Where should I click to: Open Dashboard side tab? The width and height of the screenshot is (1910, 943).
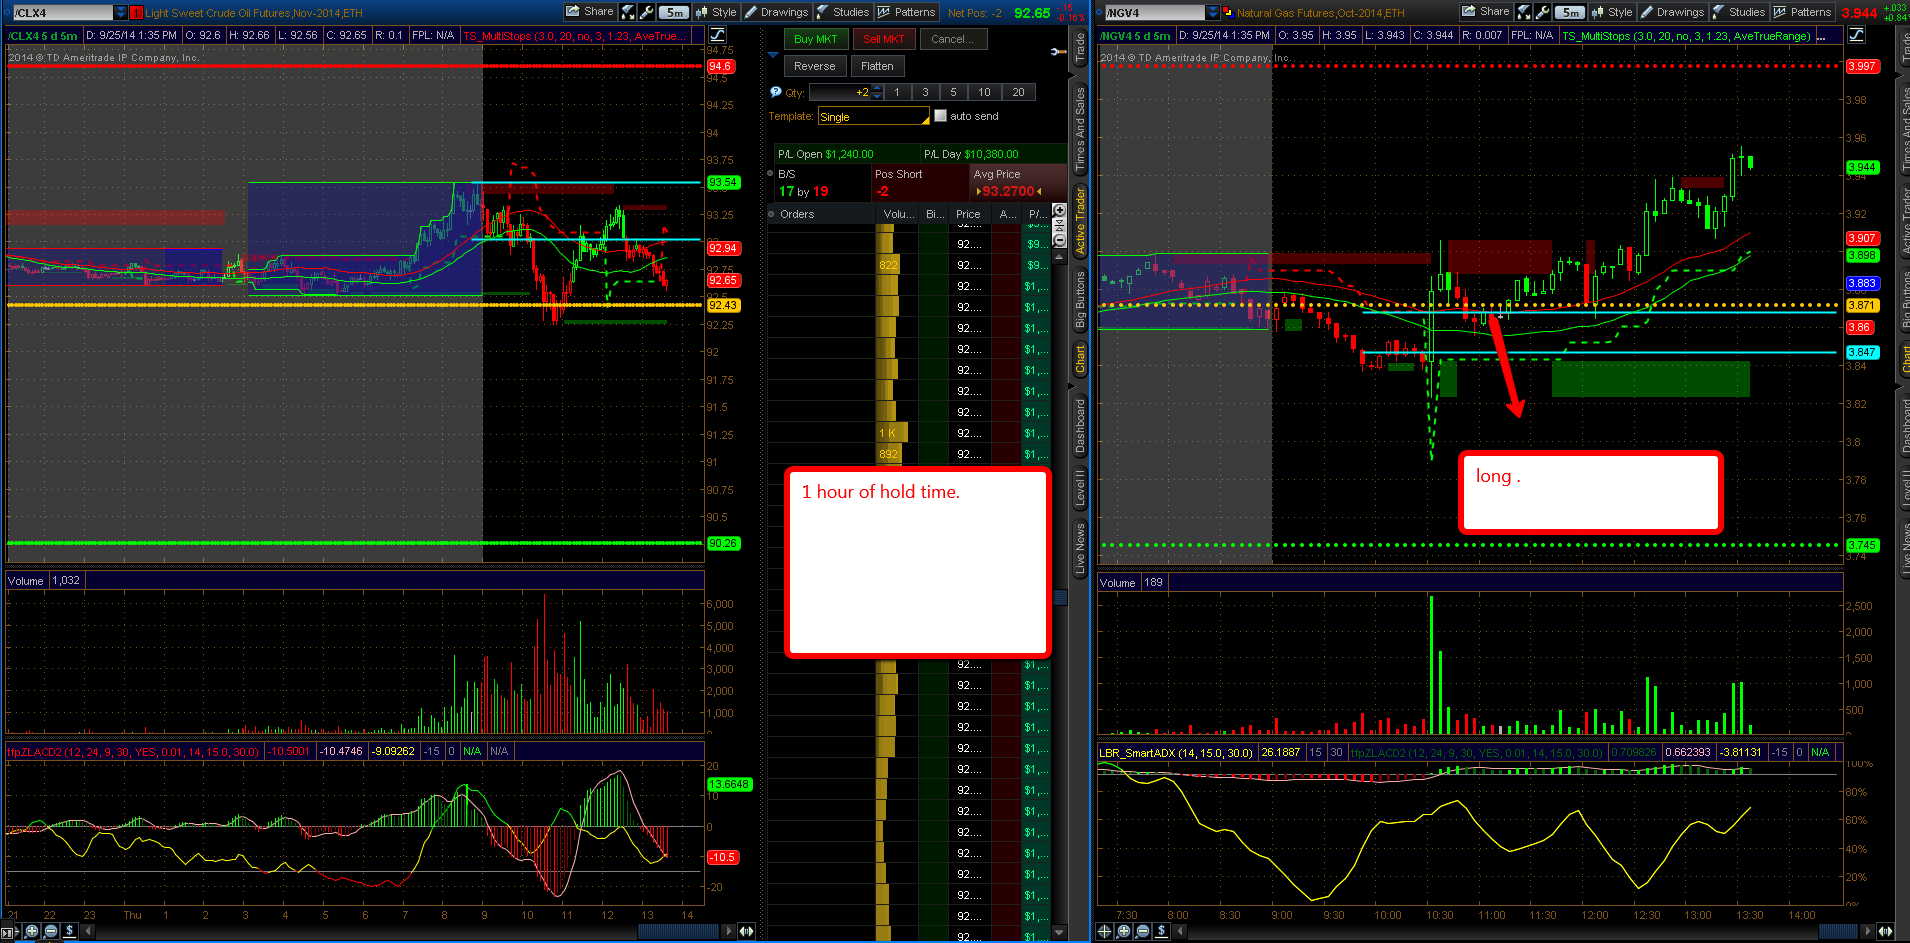1080,426
